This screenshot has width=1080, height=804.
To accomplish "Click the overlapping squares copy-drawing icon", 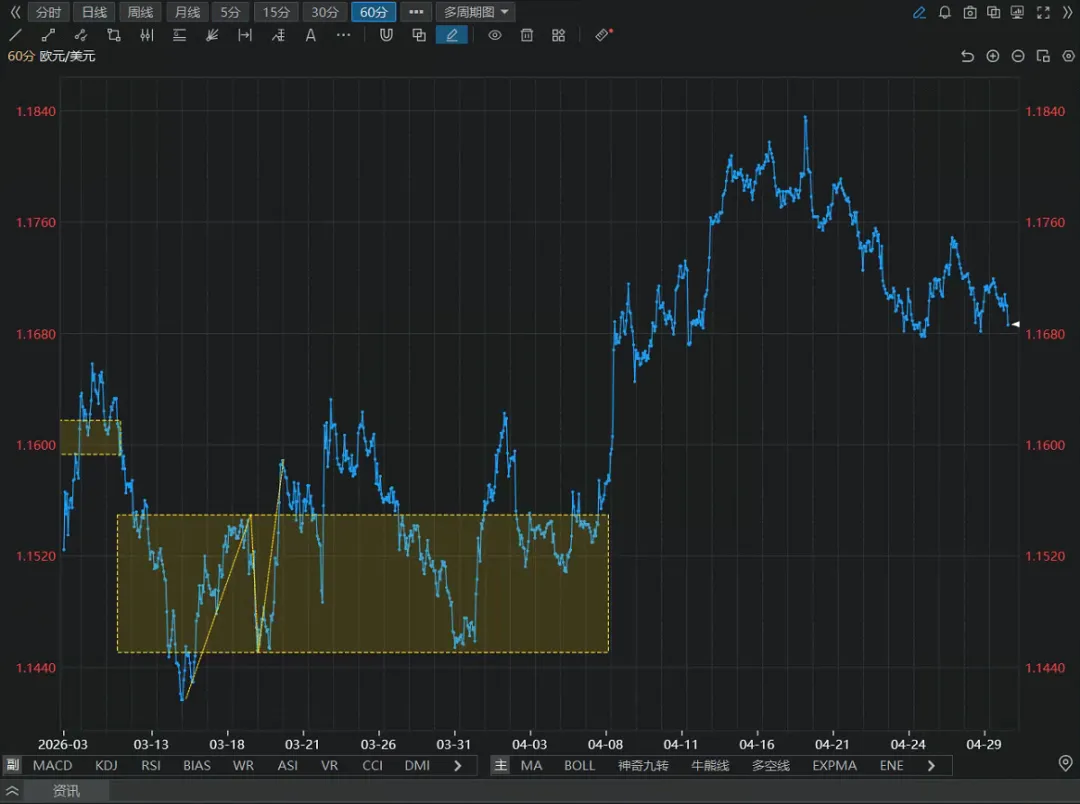I will click(x=419, y=35).
